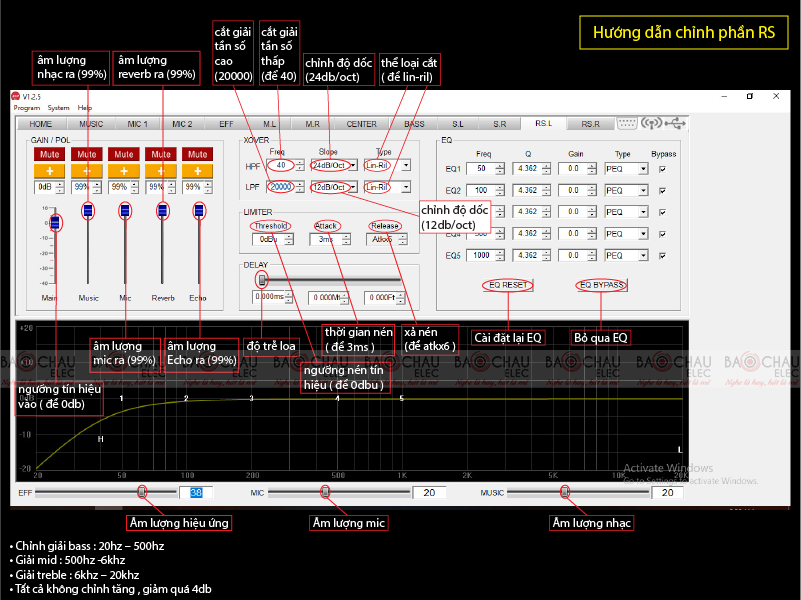
Task: Click the EQ1 Q value stepper arrows
Action: point(547,169)
